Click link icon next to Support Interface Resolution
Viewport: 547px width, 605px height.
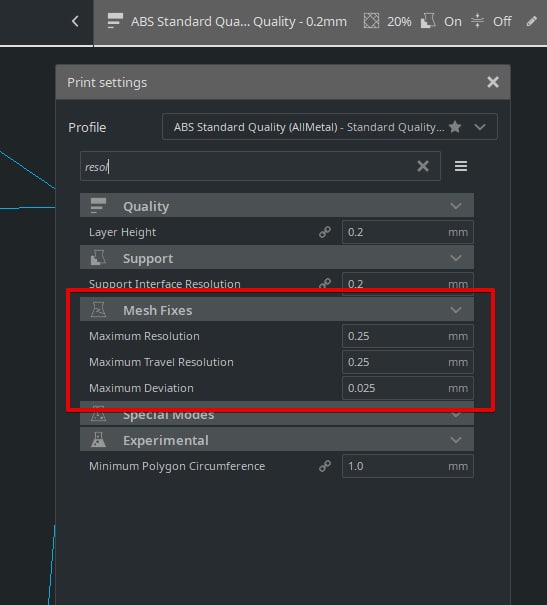[x=325, y=283]
